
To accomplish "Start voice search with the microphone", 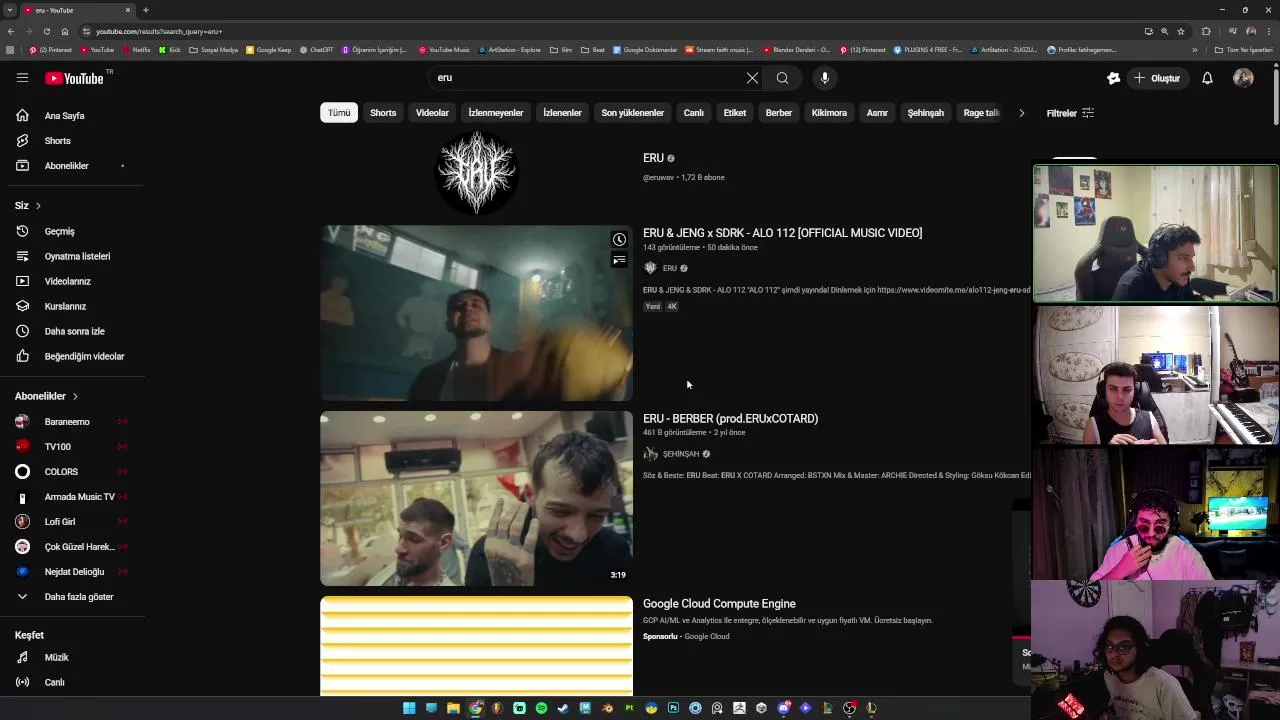I will [x=824, y=78].
